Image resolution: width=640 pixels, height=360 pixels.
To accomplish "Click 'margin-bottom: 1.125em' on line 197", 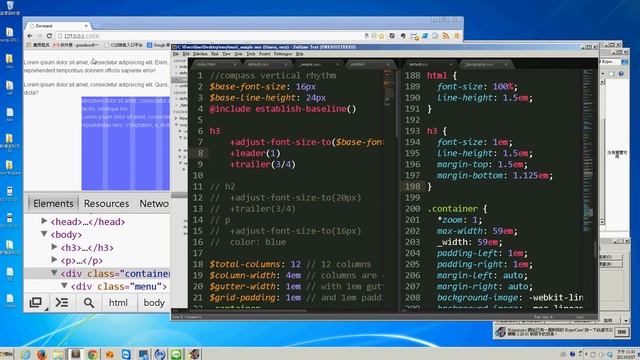I will [494, 176].
